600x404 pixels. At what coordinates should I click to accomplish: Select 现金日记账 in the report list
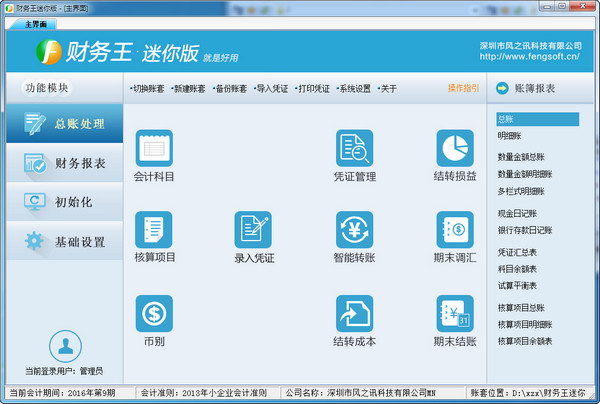tap(517, 213)
